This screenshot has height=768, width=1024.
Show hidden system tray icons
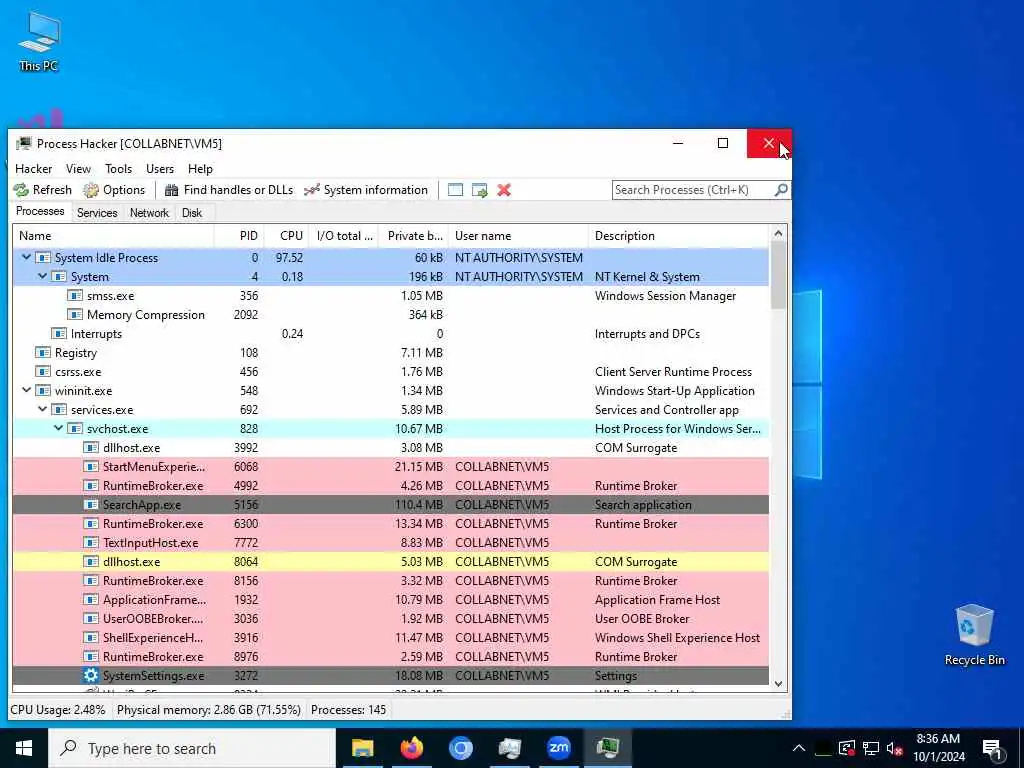click(798, 748)
